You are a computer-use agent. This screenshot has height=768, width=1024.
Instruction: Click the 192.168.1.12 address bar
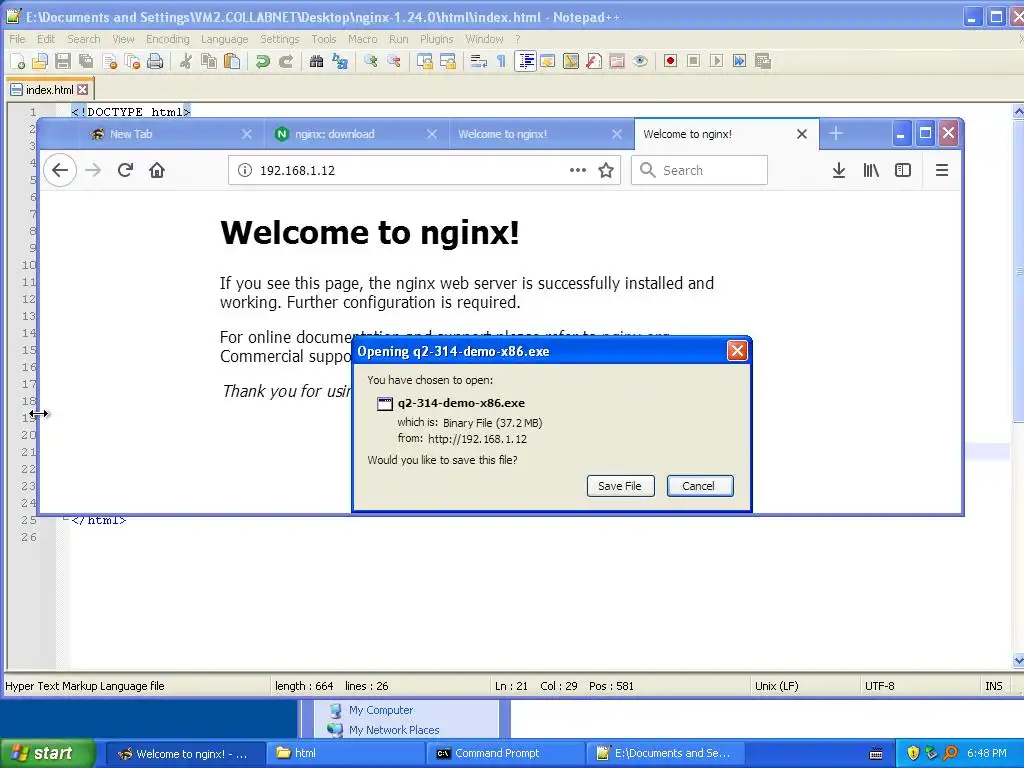424,170
